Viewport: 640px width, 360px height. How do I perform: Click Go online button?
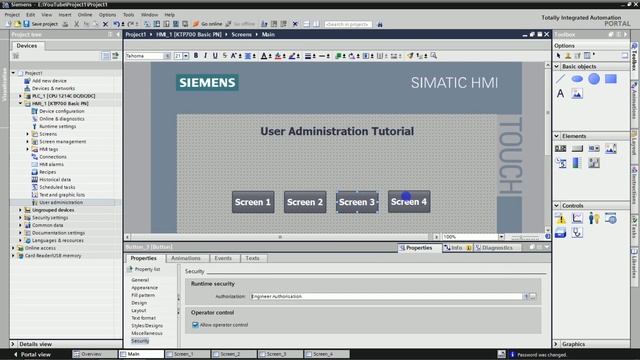(x=208, y=24)
